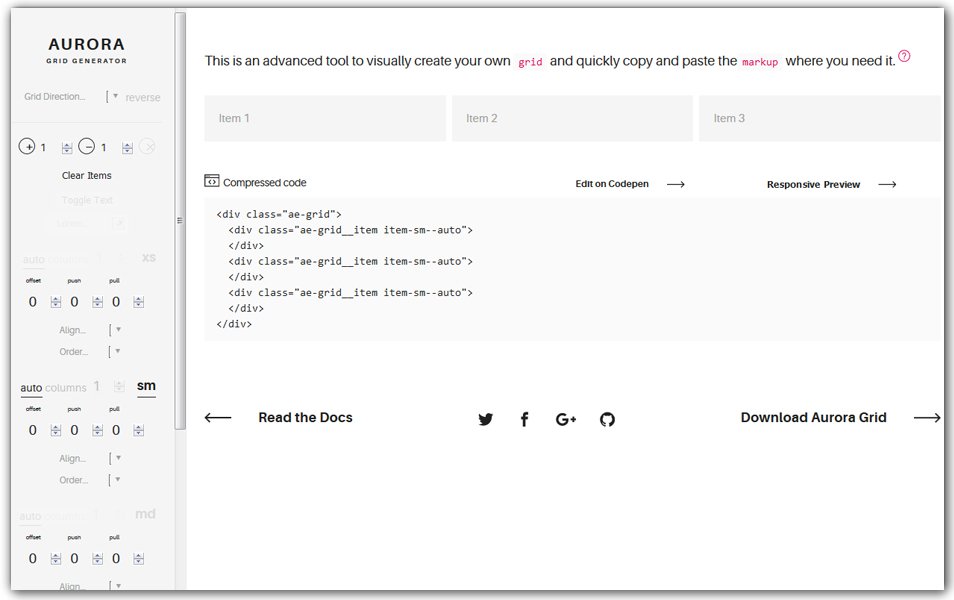
Task: Click the Google+ icon
Action: pos(565,419)
